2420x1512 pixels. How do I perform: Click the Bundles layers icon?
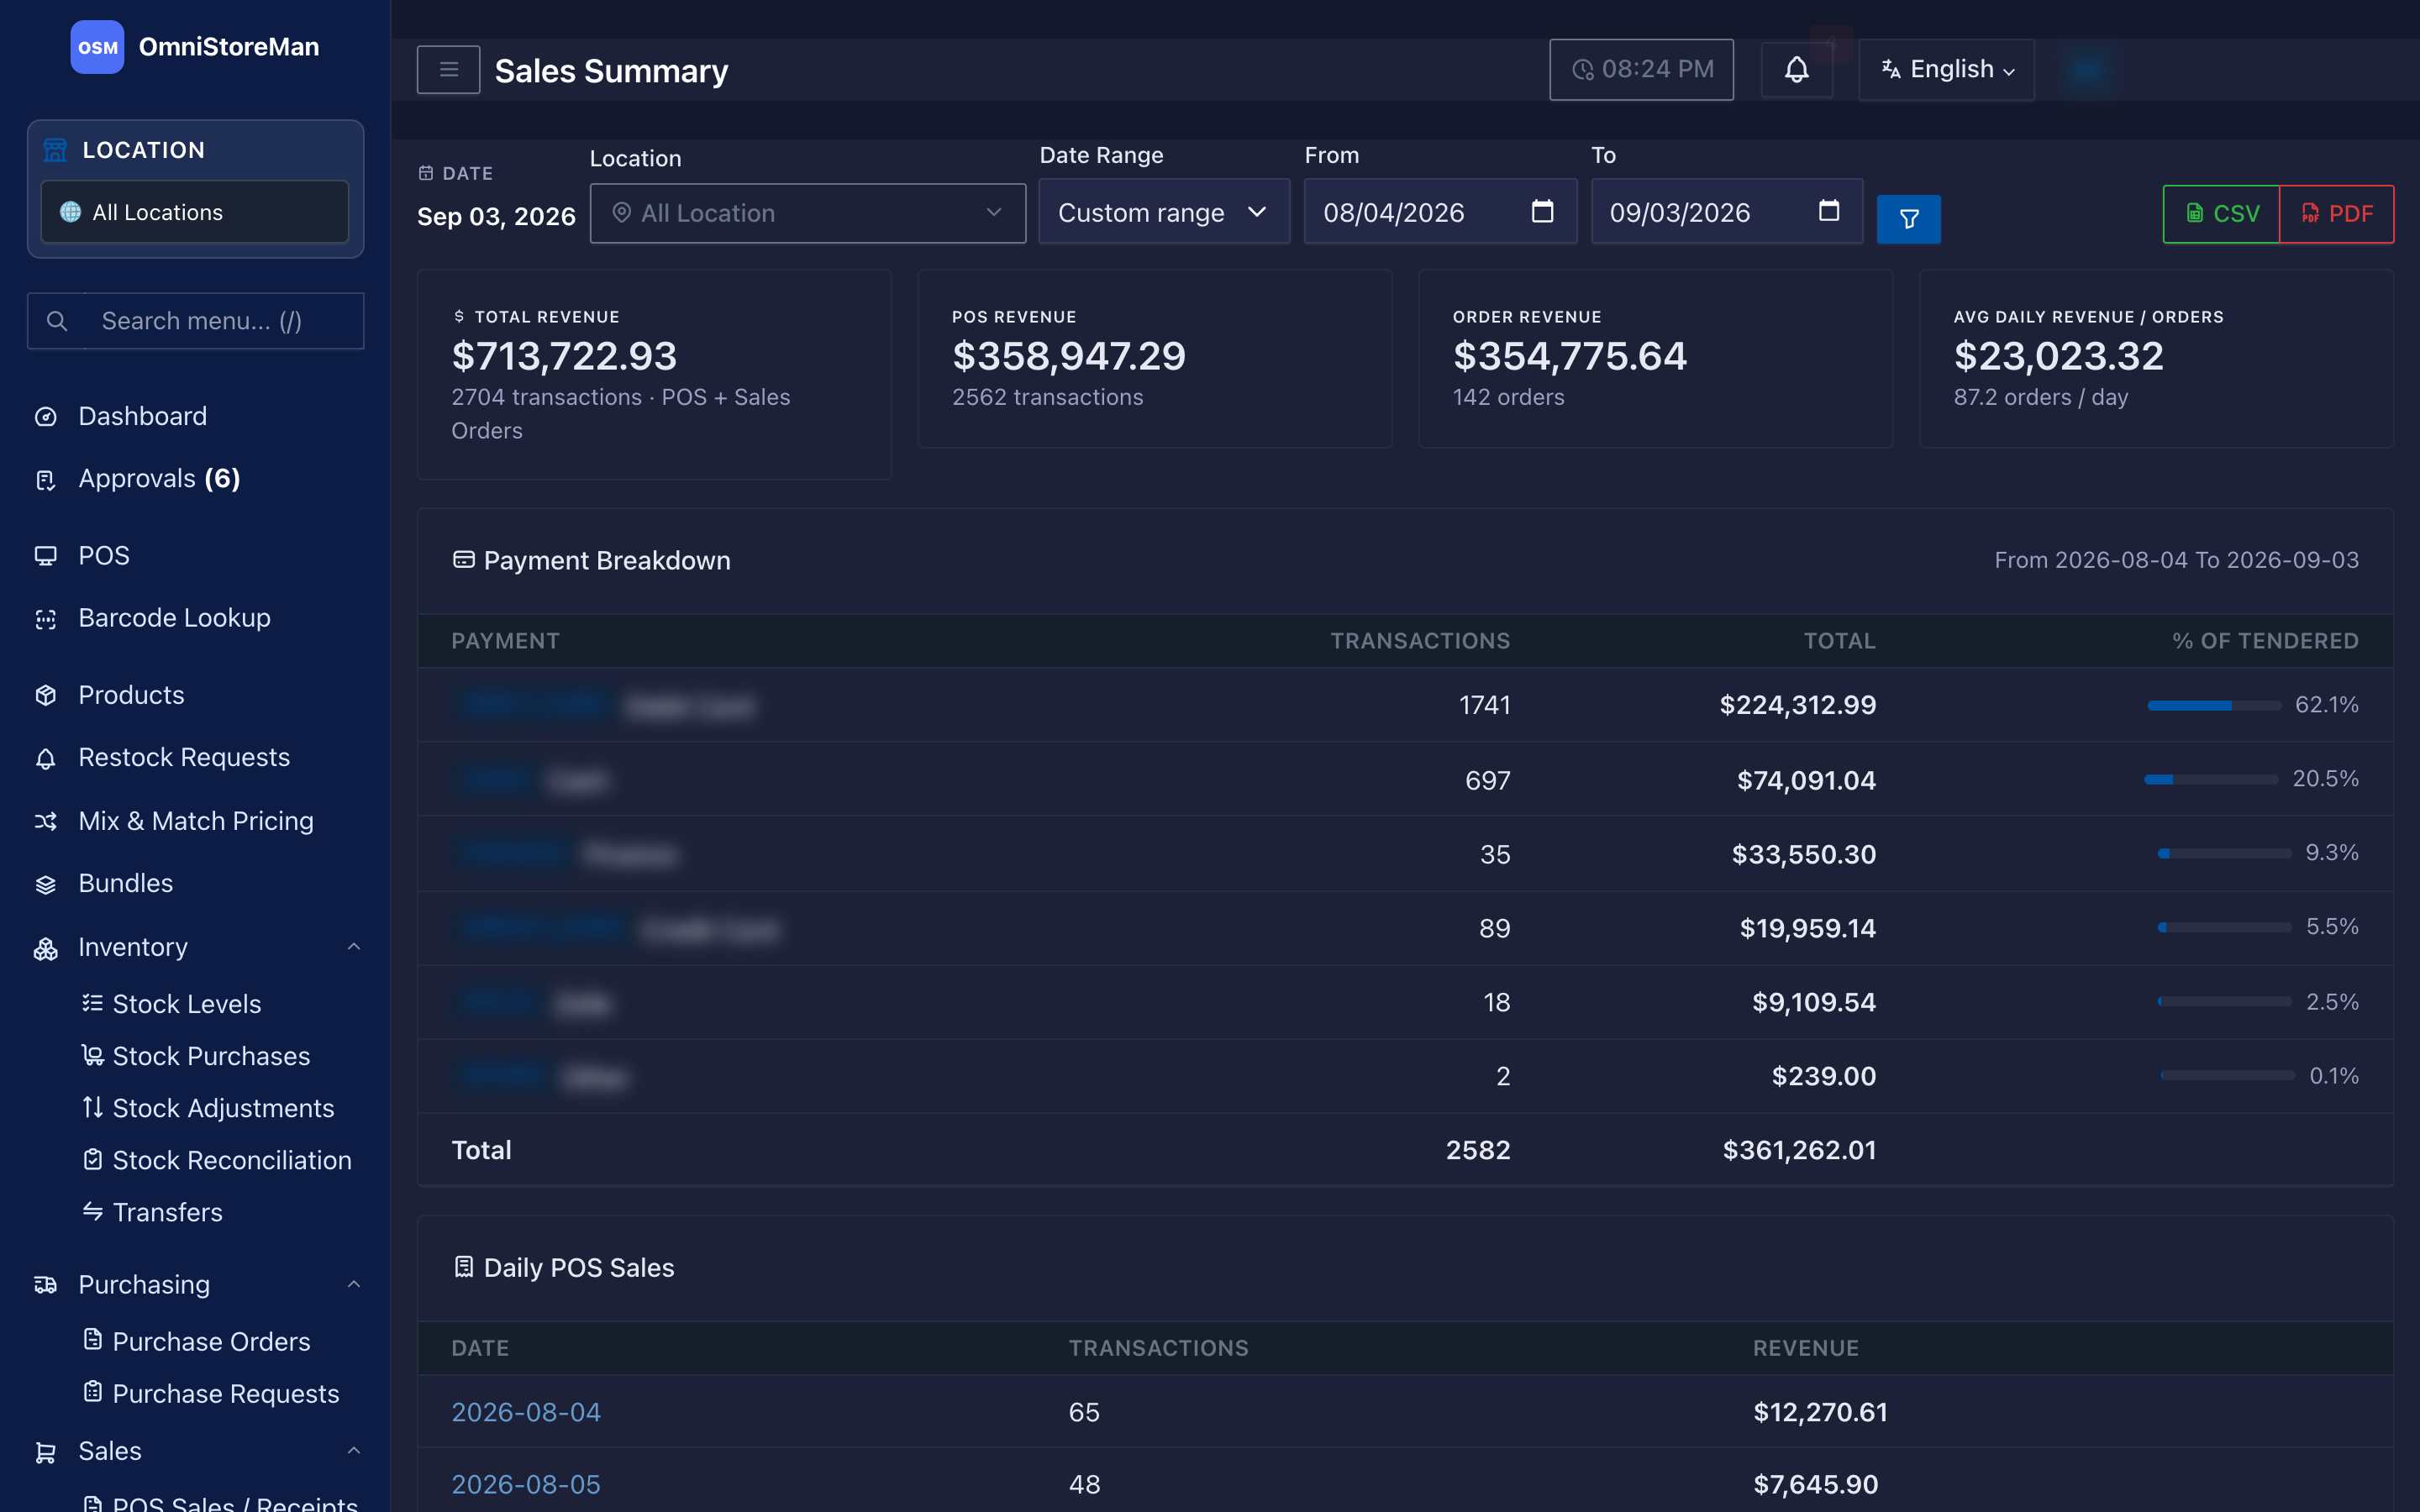[45, 884]
